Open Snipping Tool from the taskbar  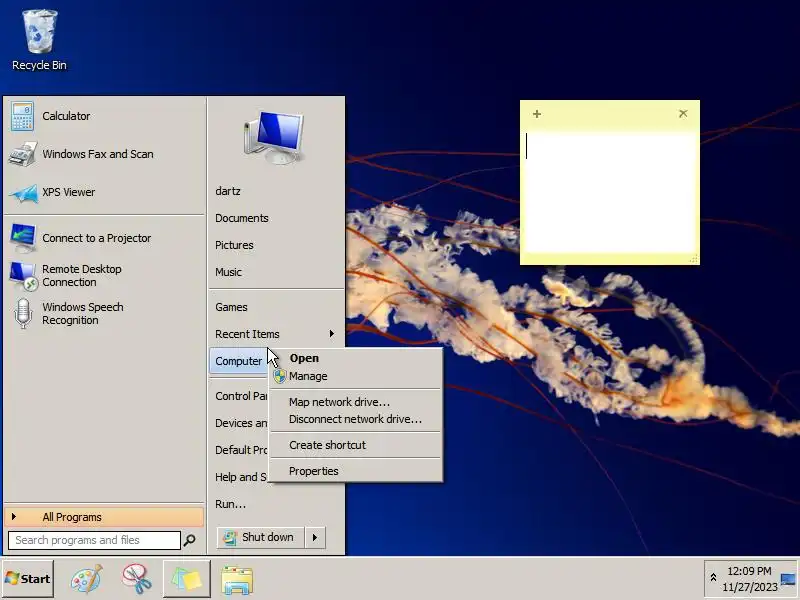pos(136,579)
